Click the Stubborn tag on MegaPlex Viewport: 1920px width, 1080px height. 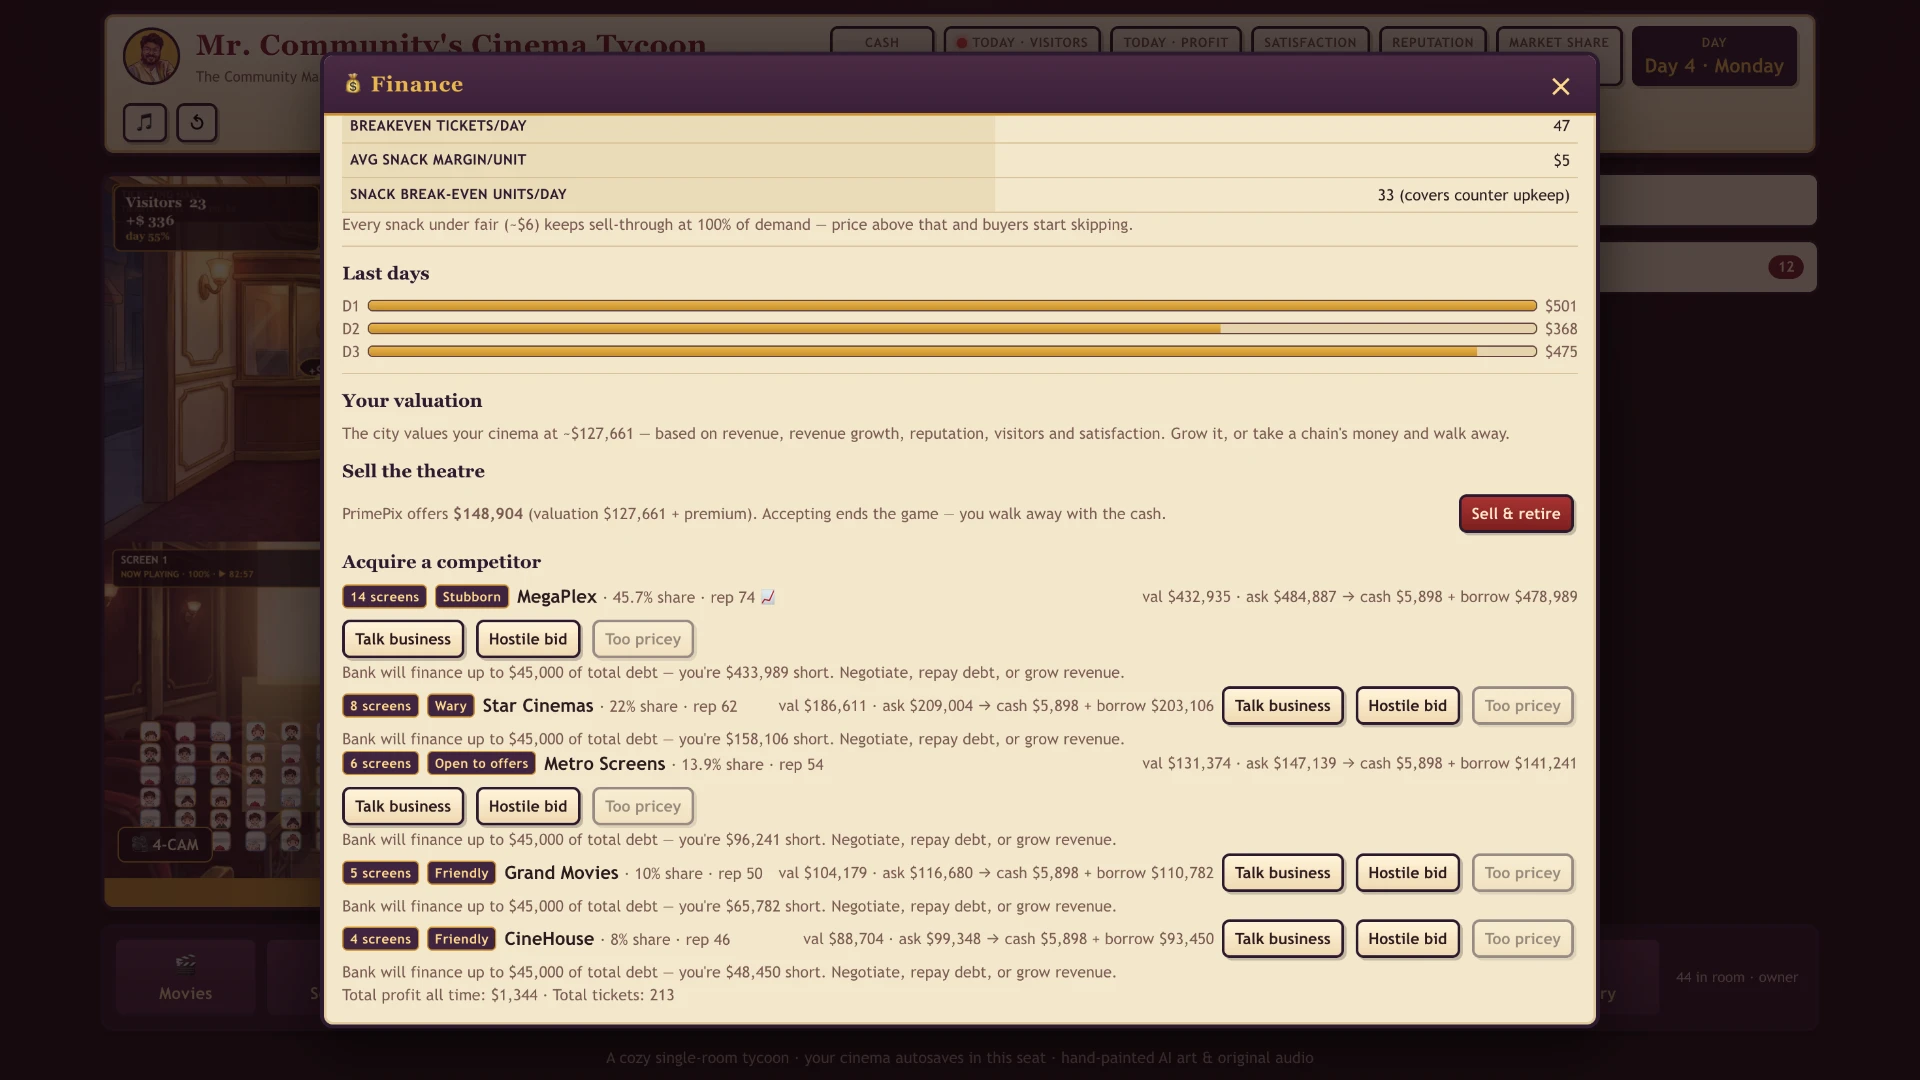click(471, 597)
